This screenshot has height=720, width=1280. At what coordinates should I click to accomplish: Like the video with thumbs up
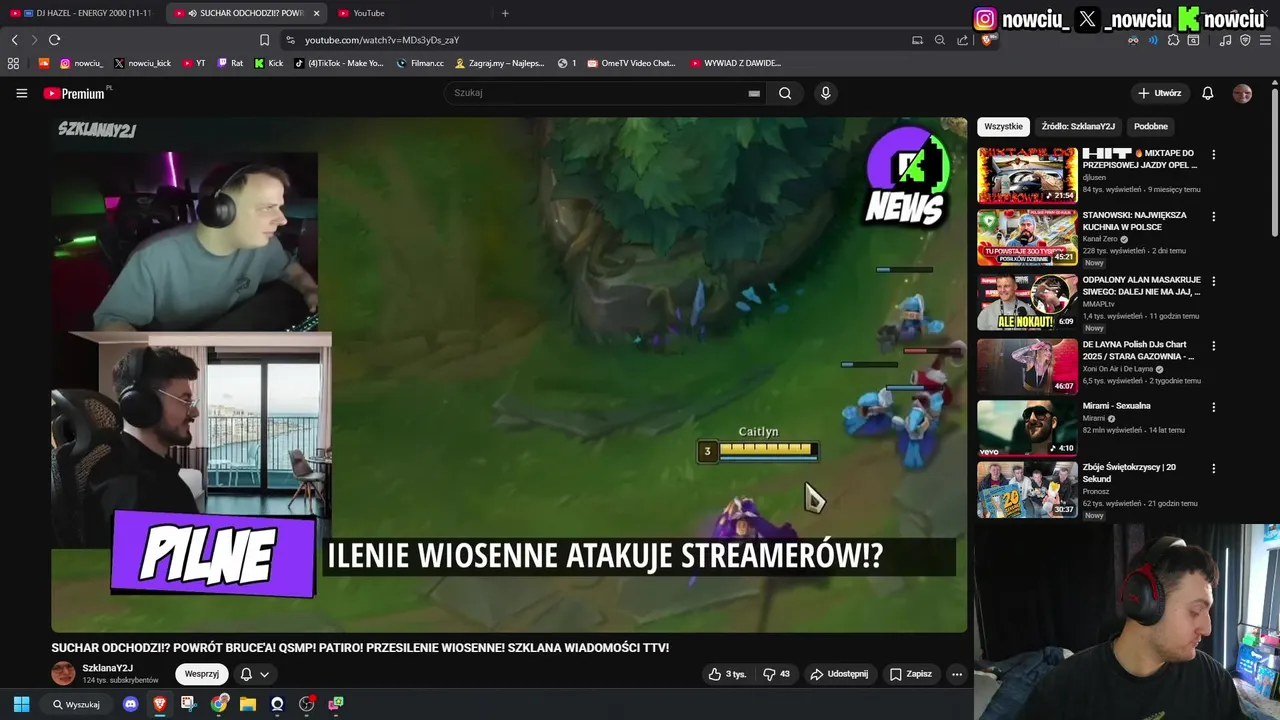click(727, 674)
